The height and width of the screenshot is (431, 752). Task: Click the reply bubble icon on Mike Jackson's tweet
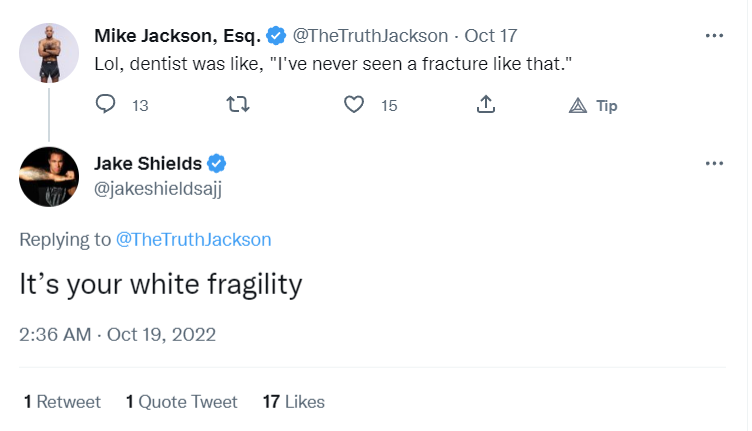[x=106, y=104]
